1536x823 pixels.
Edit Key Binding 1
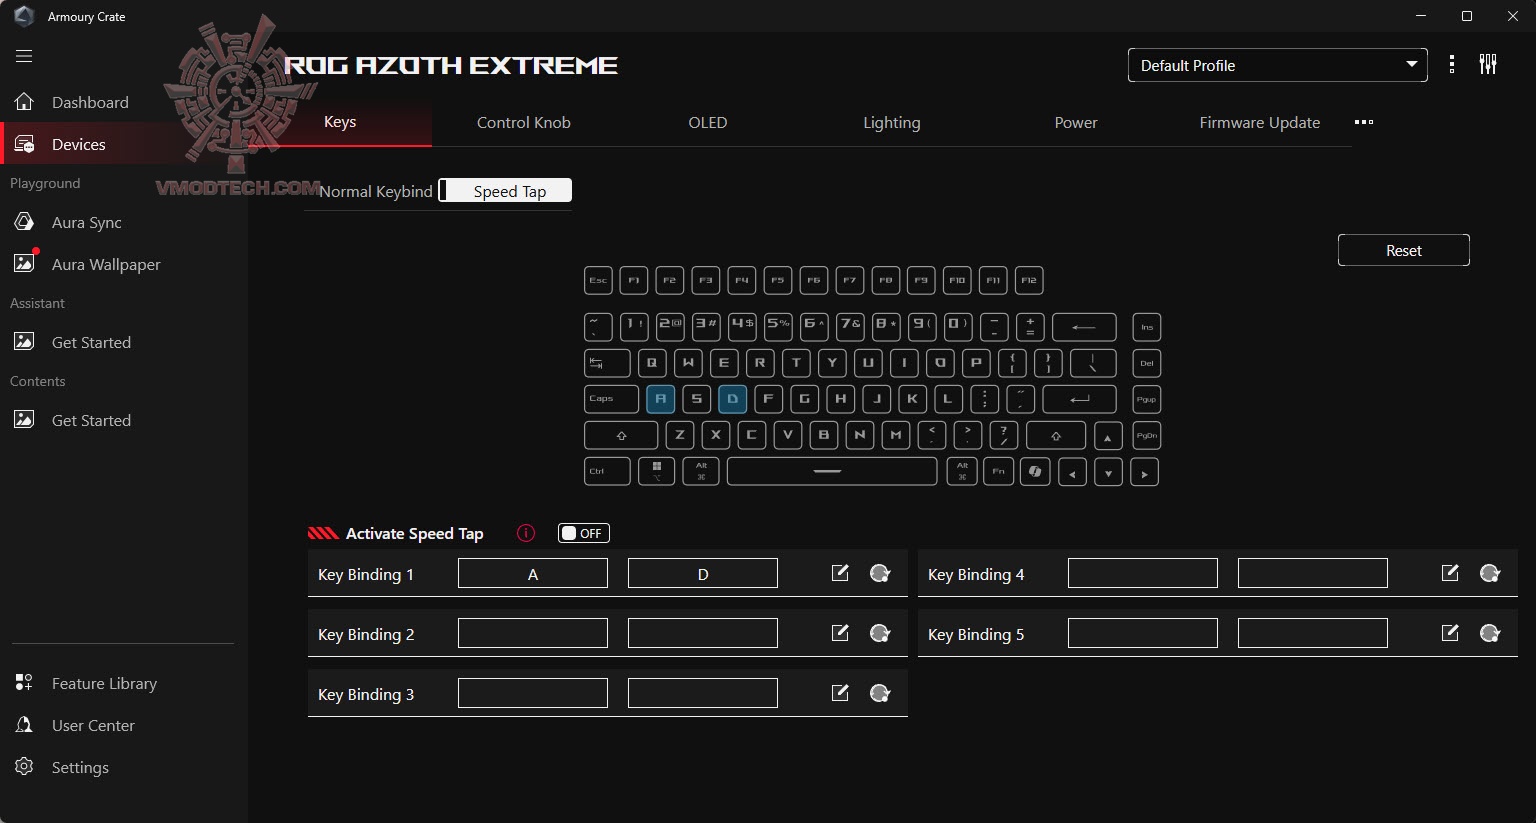(x=840, y=573)
